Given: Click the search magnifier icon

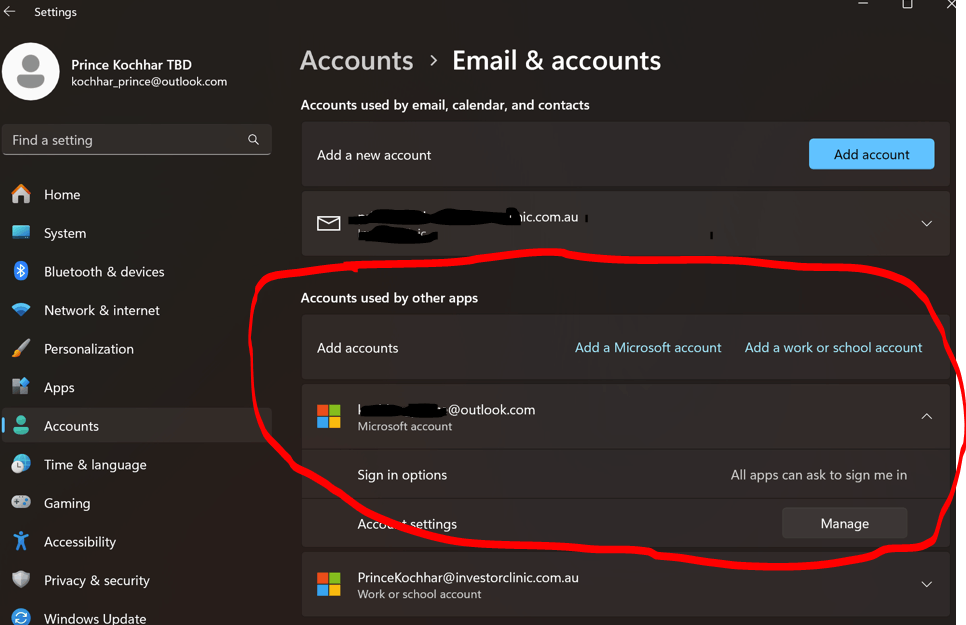Looking at the screenshot, I should [253, 139].
